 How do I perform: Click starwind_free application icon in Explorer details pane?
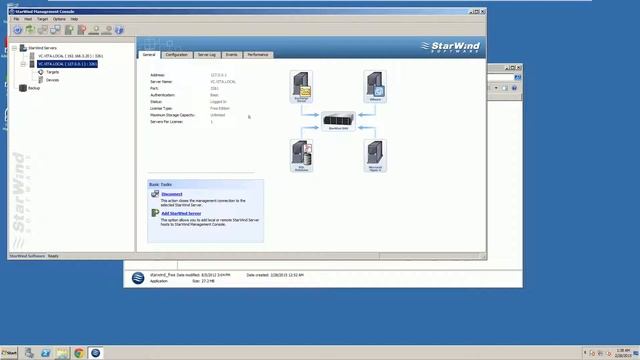point(138,278)
